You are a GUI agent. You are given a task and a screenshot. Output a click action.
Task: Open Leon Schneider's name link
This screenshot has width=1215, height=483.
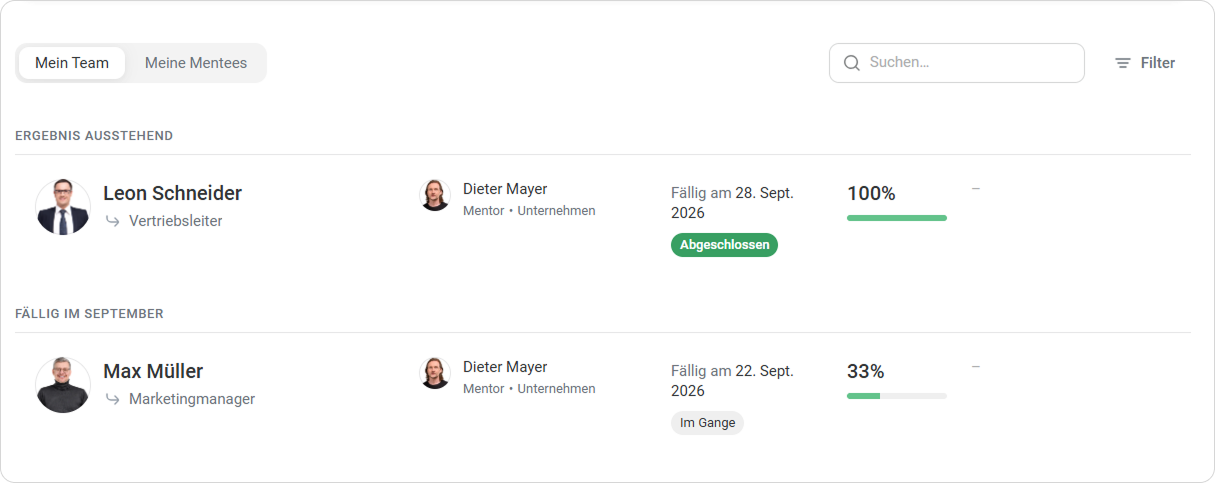(172, 193)
